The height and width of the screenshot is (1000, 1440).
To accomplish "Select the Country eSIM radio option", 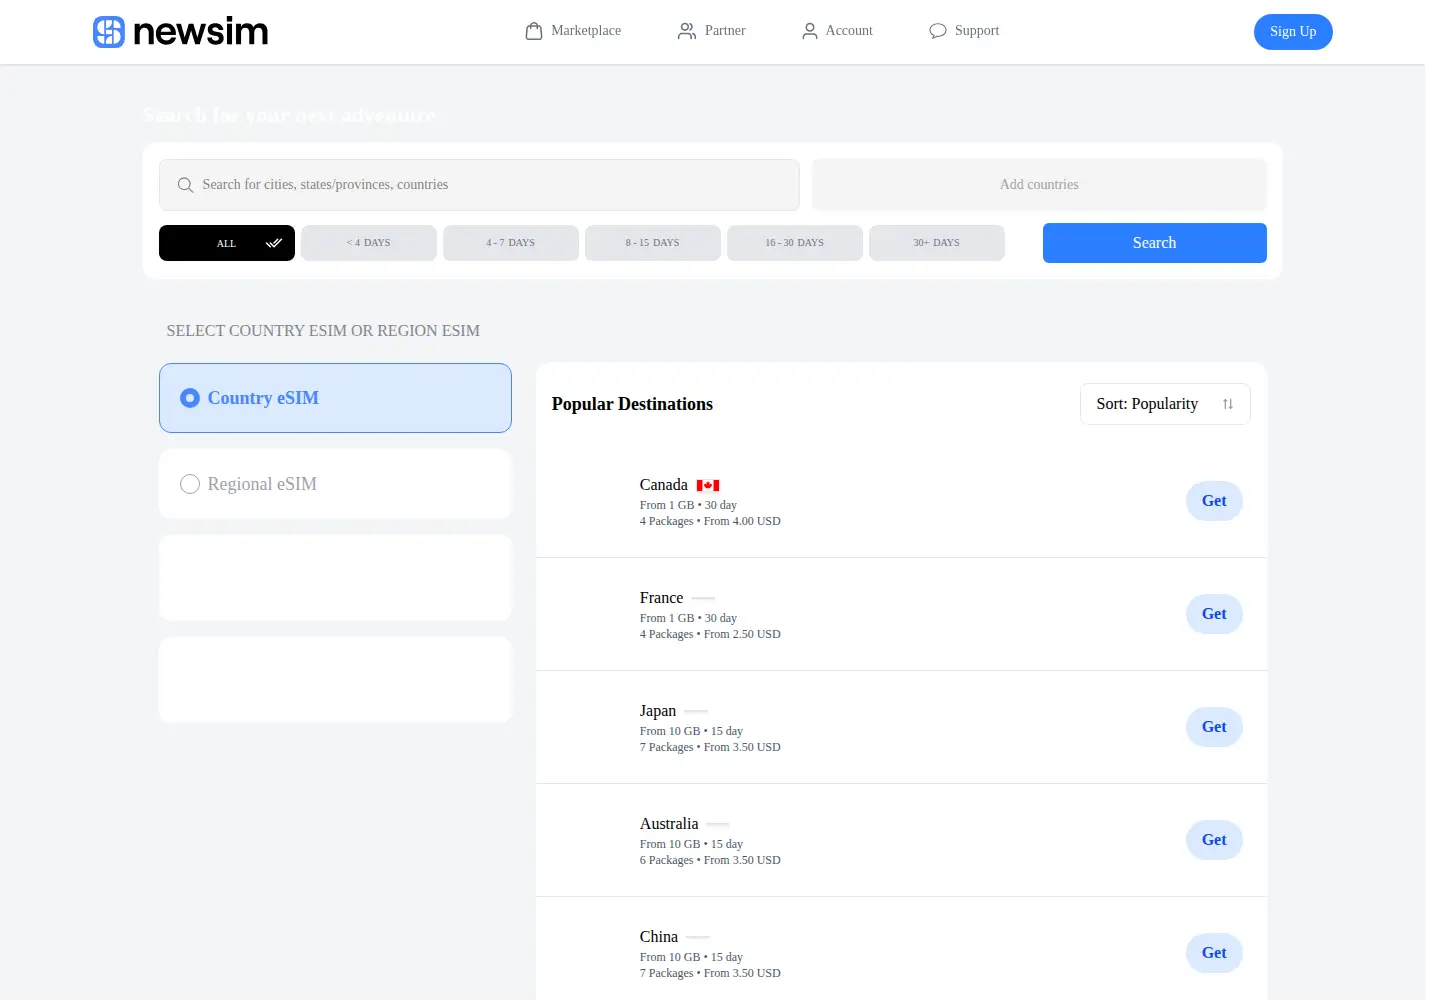I will coord(335,398).
